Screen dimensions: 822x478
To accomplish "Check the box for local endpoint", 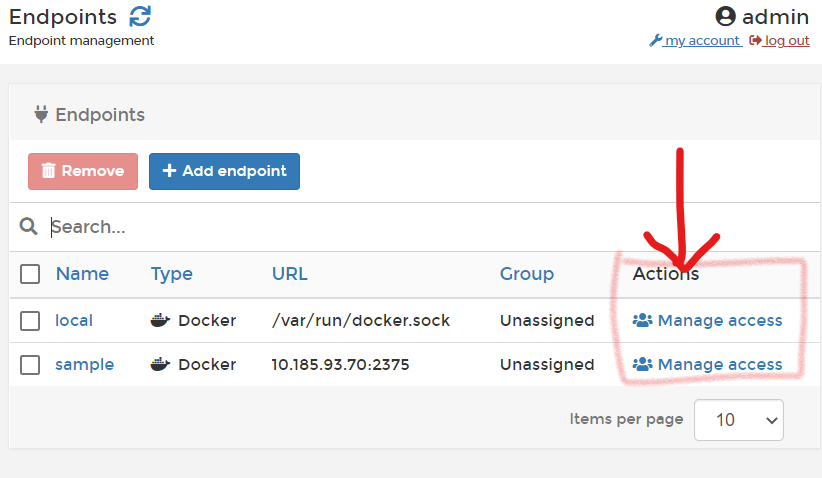I will pos(30,321).
